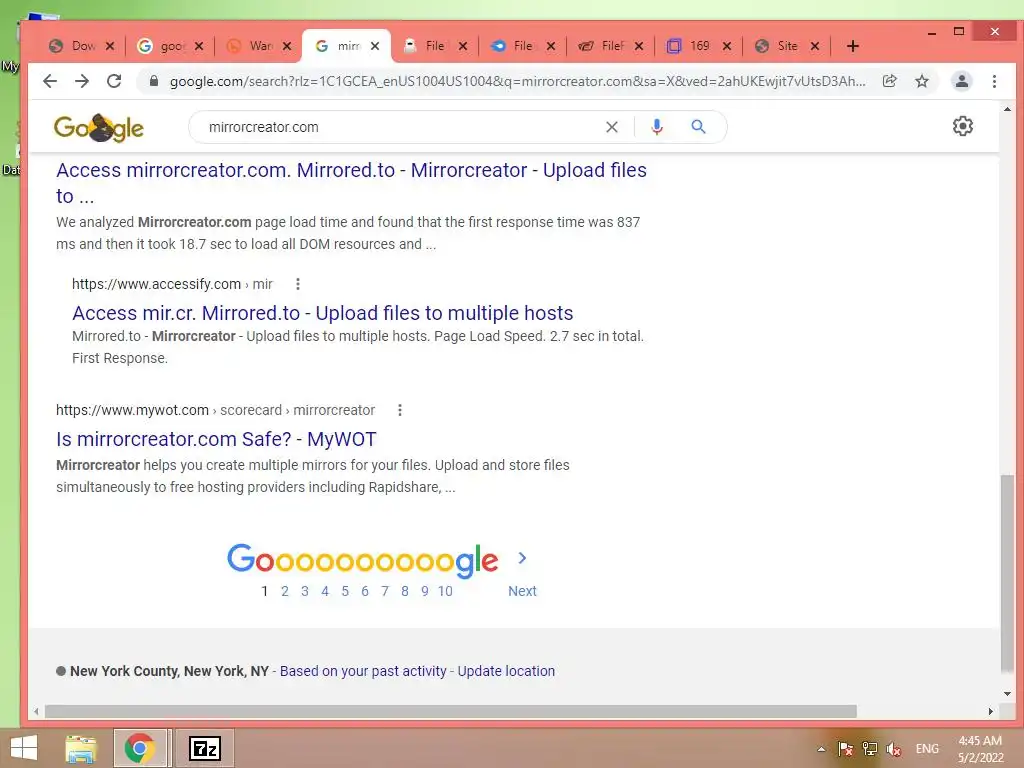Open the Chrome three-dot menu
Screen dimensions: 1024x768
994,81
